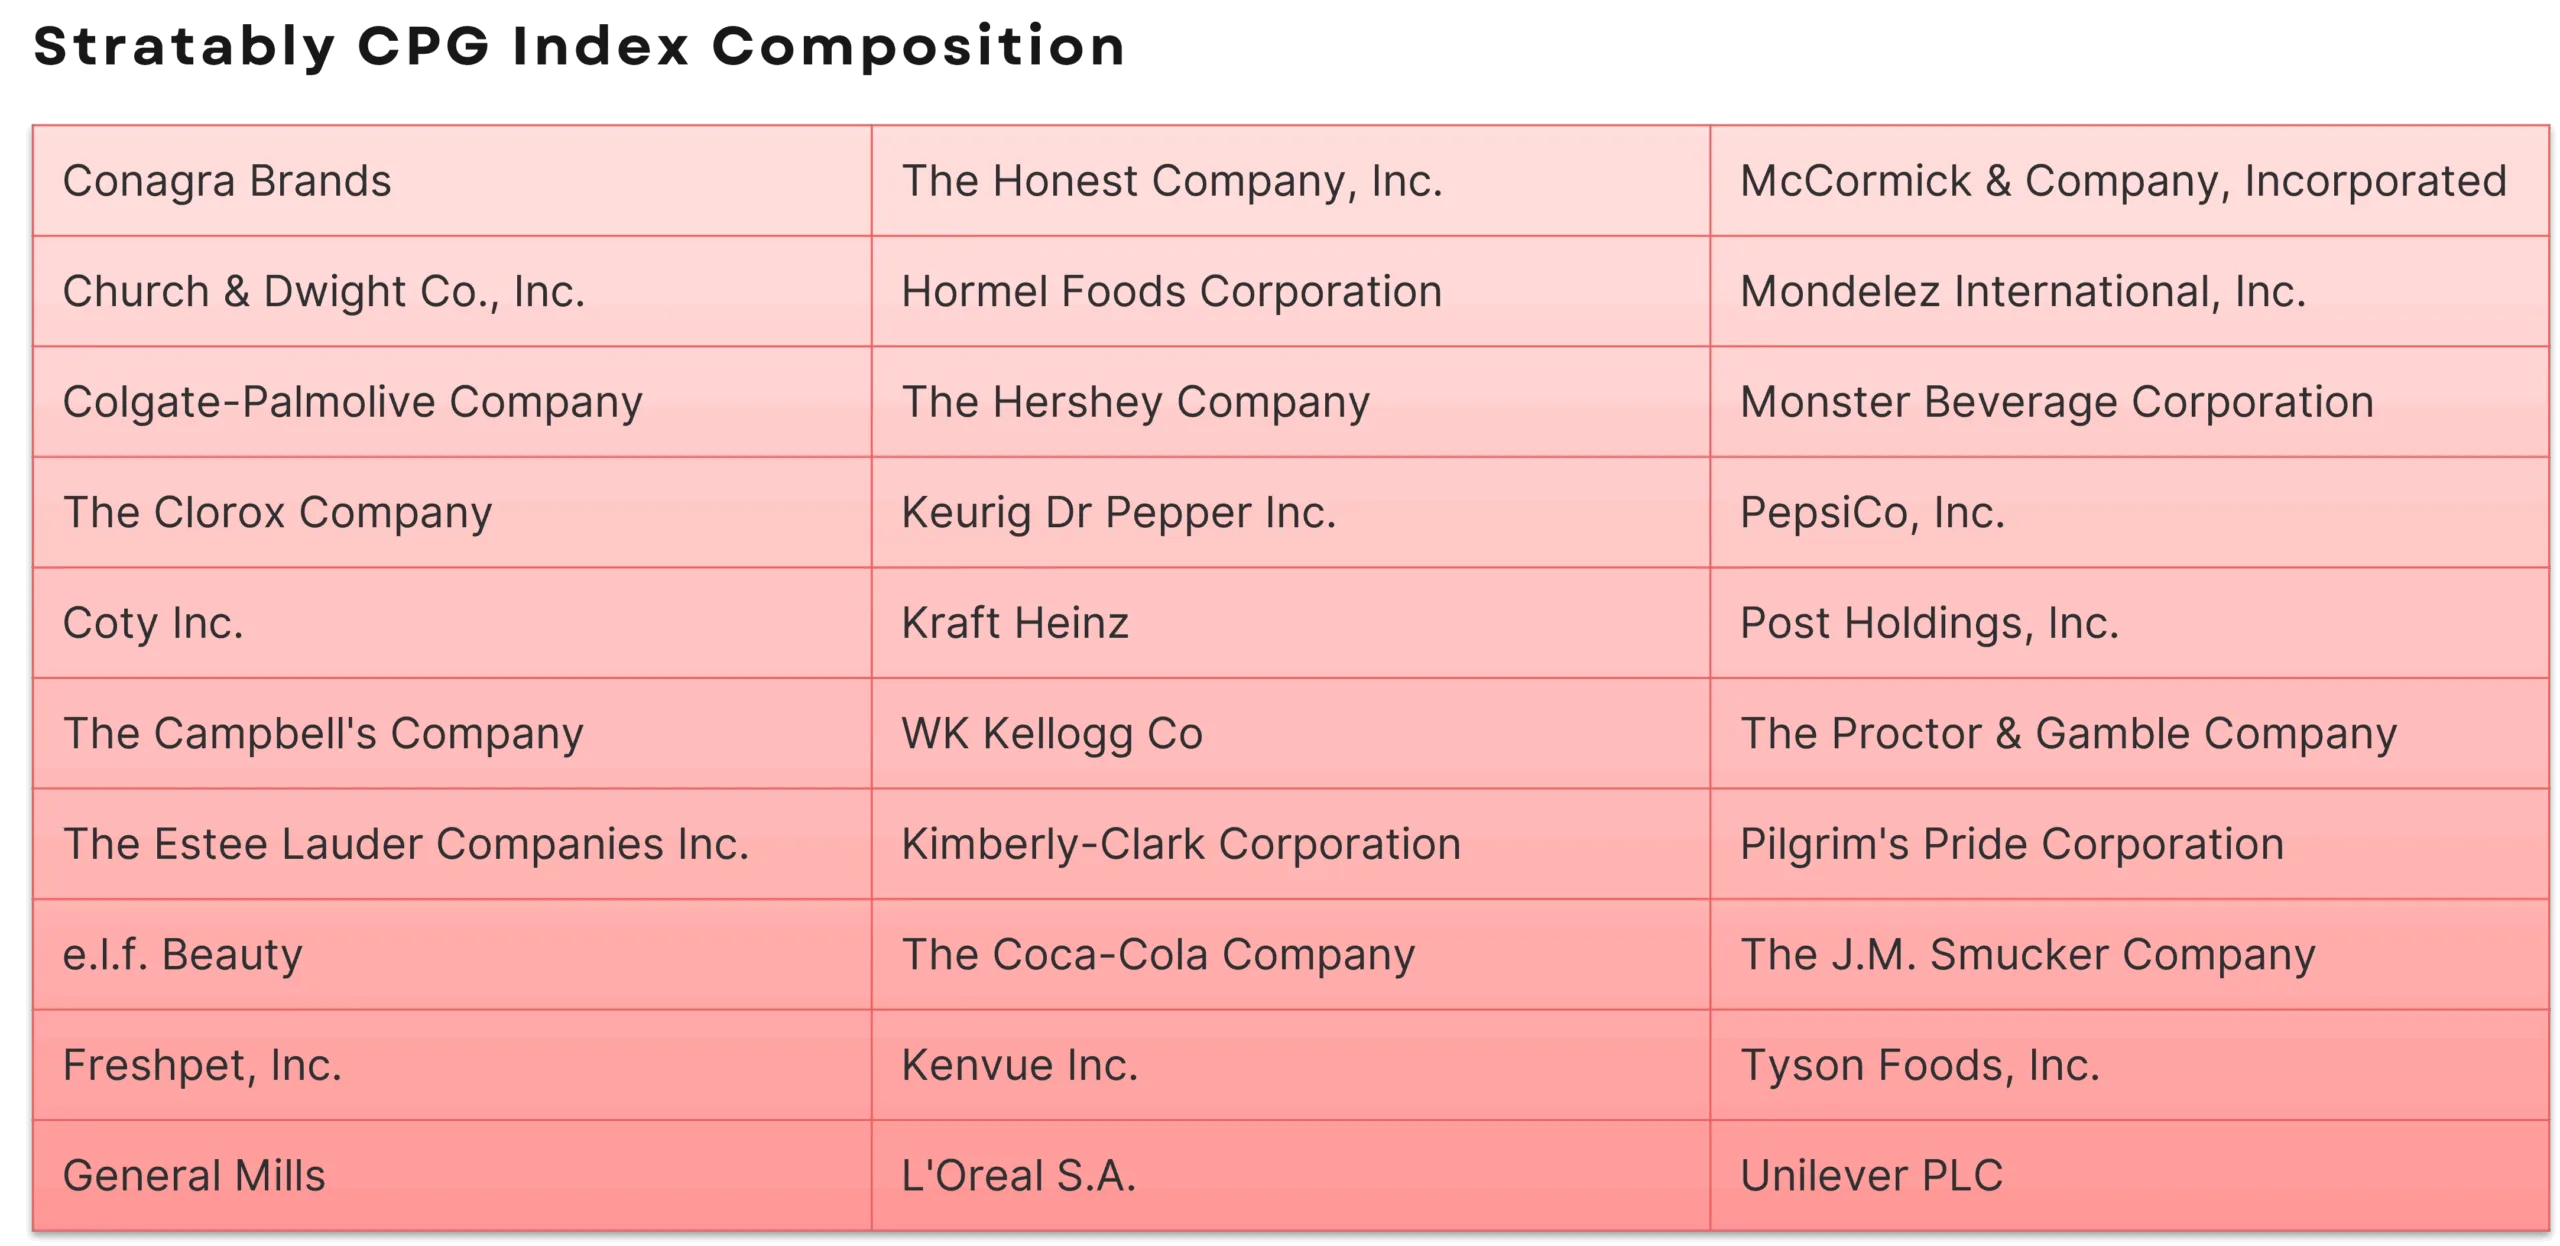Click the e.l.f. Beauty cell
This screenshot has width=2560, height=1246.
[x=182, y=955]
